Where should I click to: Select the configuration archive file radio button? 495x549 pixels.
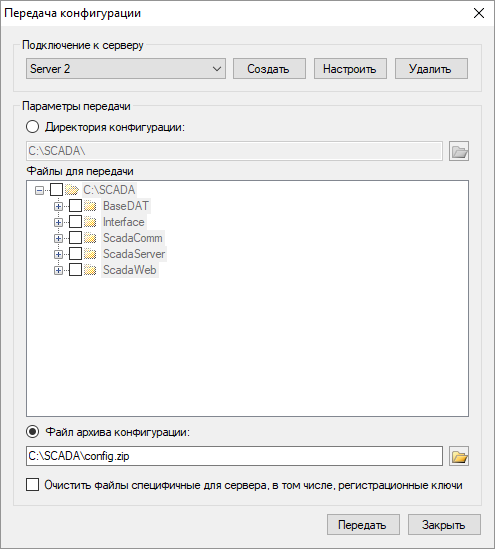(33, 432)
